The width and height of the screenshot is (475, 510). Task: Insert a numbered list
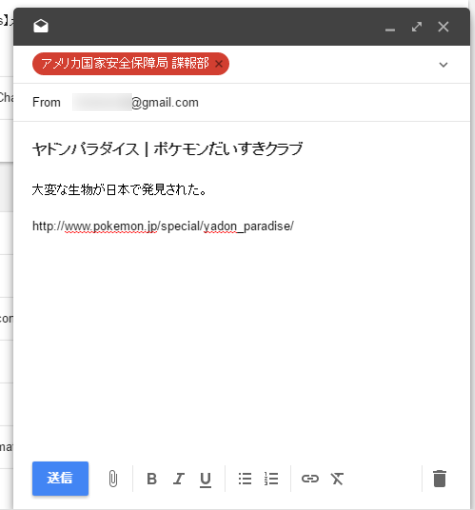[x=271, y=479]
